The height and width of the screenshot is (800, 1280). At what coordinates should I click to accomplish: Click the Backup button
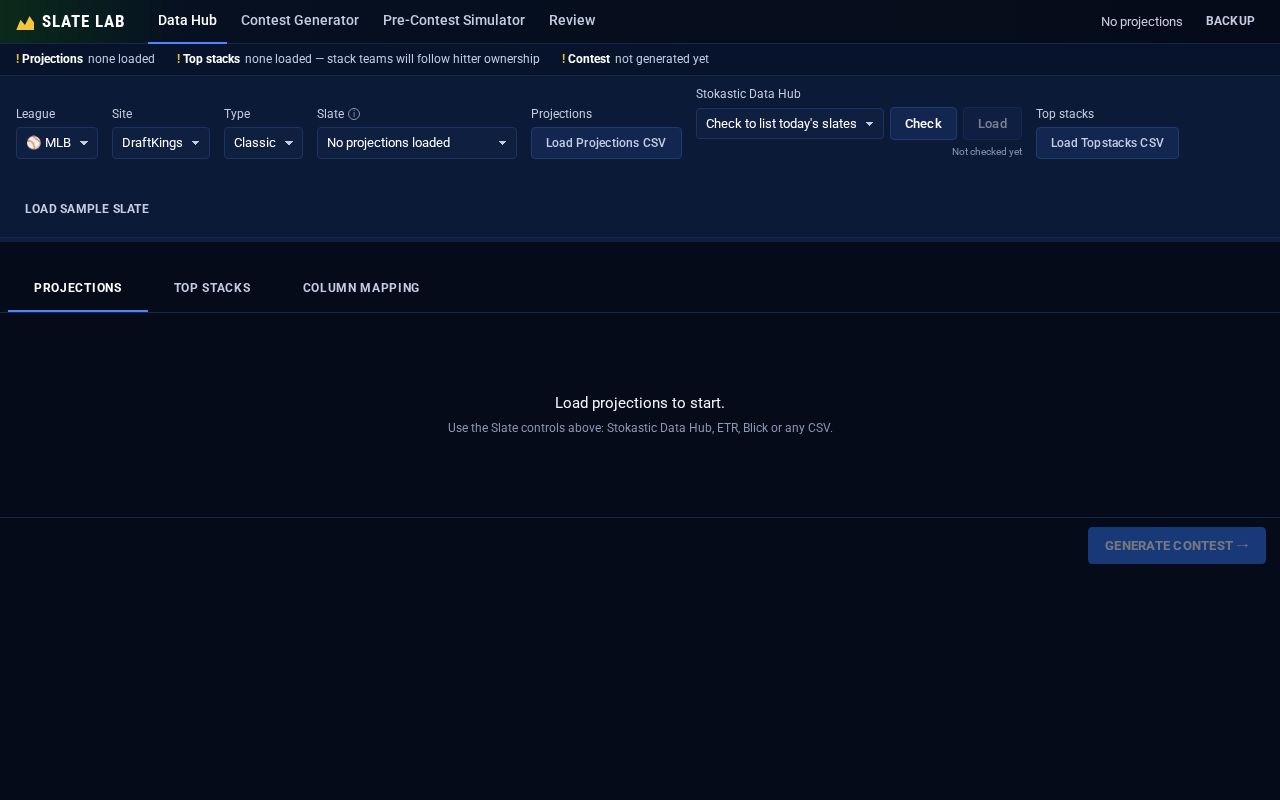point(1230,21)
